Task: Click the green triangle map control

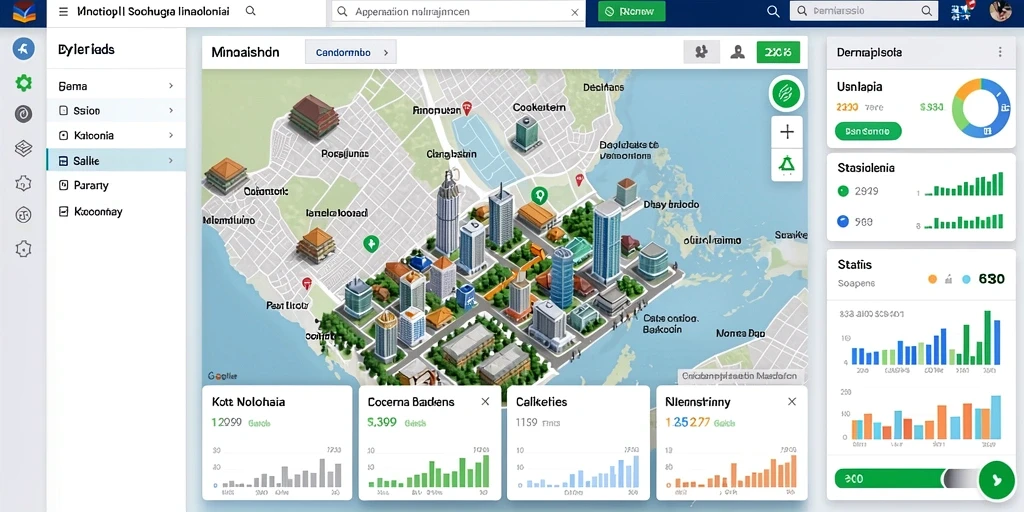Action: pos(787,165)
